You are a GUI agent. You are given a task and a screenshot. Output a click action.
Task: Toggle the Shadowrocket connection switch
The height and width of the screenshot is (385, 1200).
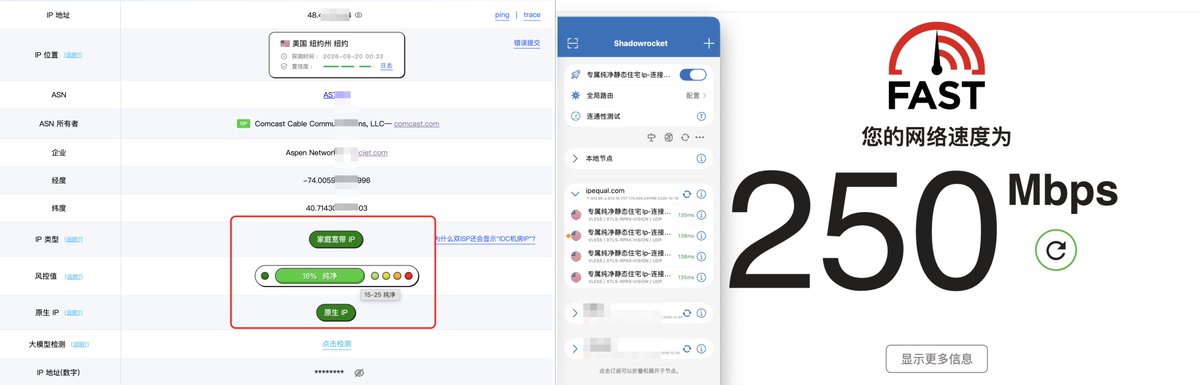coord(693,75)
